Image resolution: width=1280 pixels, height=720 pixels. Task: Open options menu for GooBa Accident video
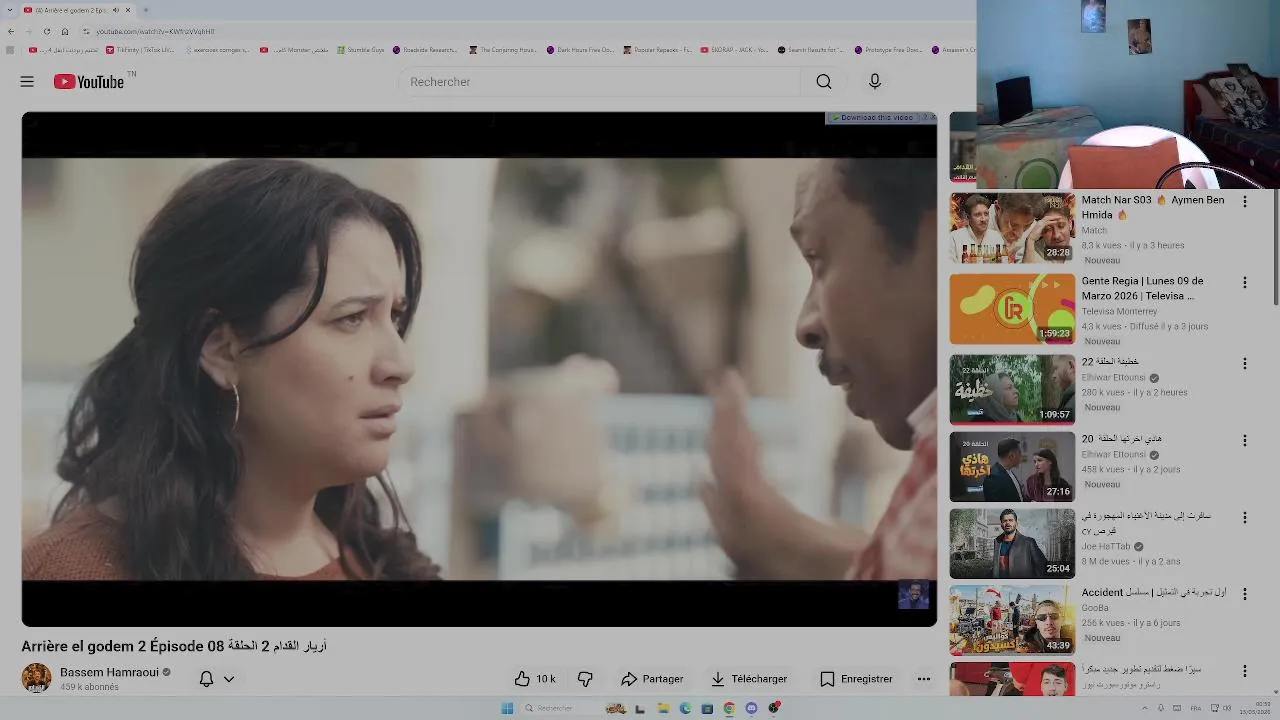point(1245,594)
